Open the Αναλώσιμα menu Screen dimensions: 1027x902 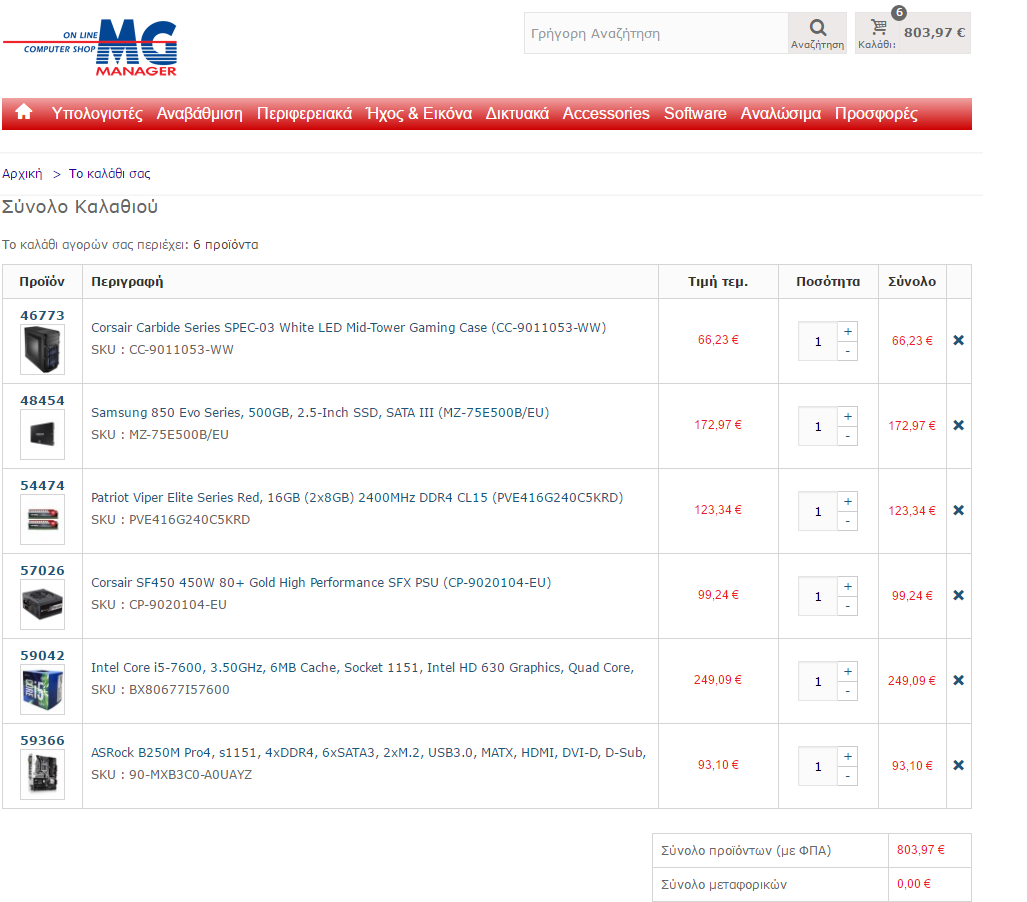780,113
